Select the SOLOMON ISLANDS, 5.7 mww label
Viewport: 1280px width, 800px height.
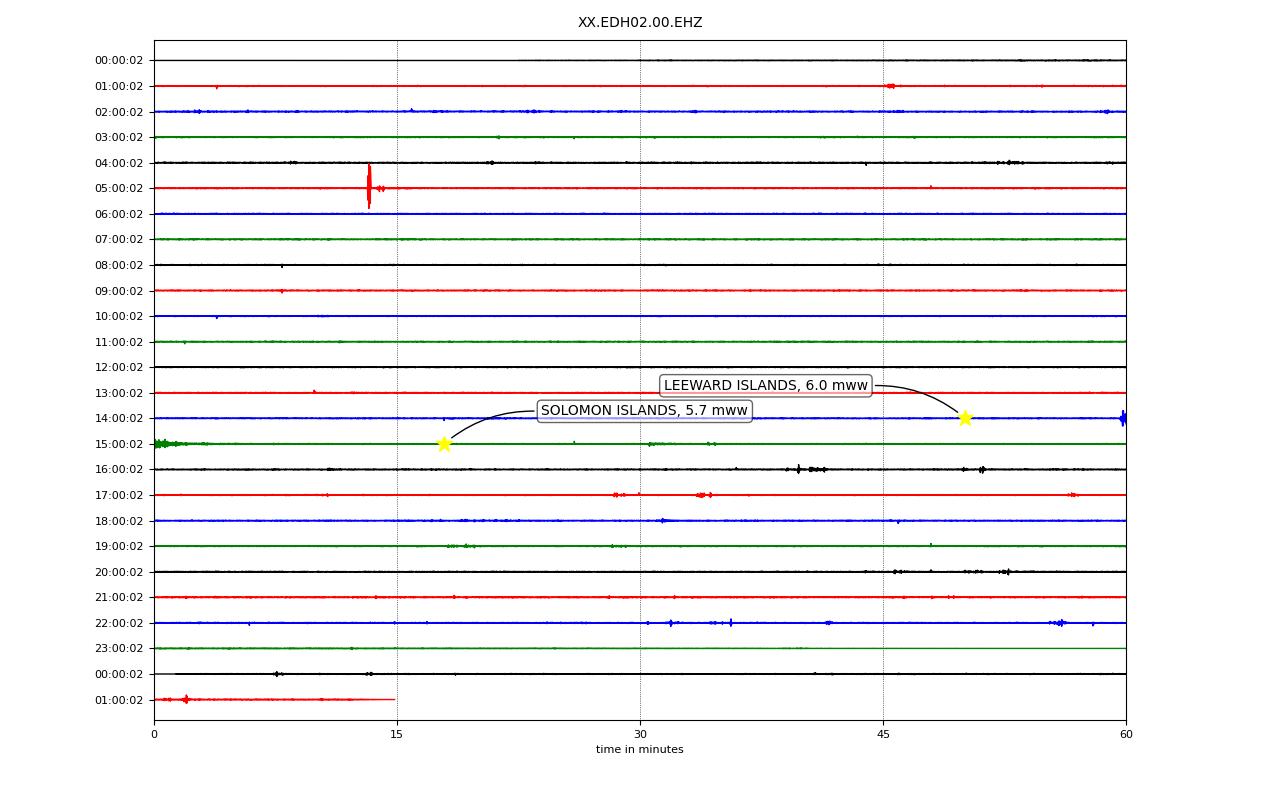pos(644,411)
